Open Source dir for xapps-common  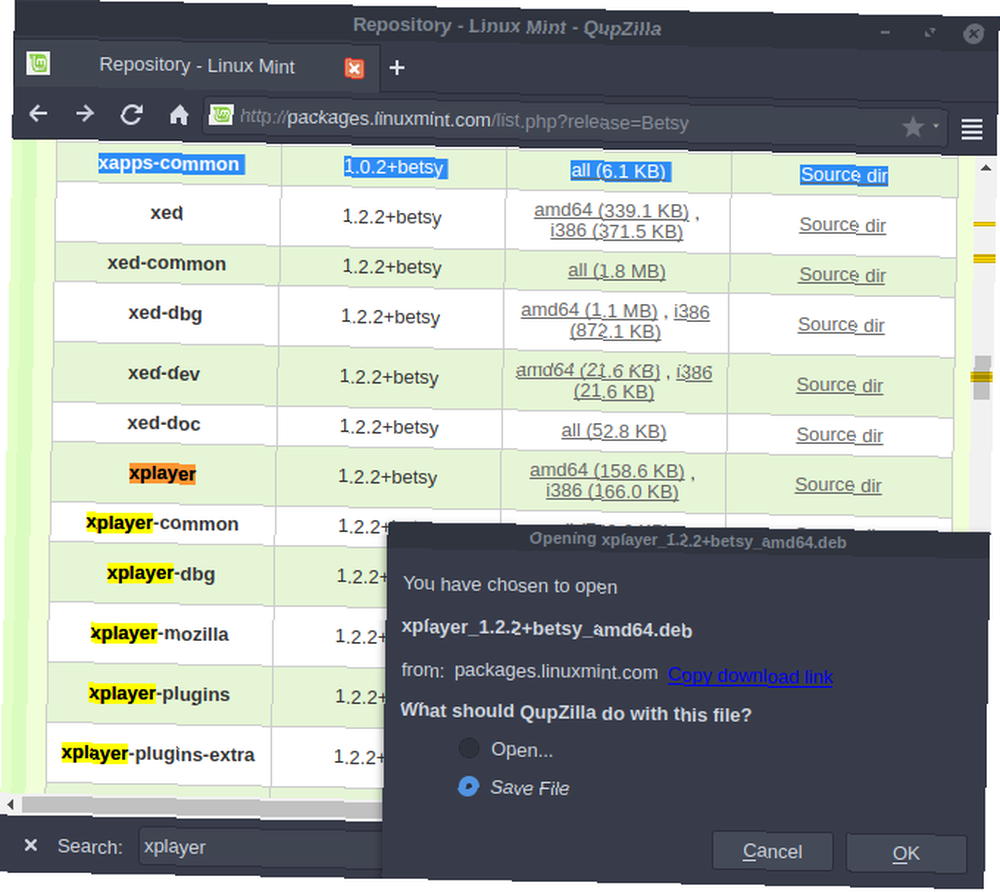(844, 175)
